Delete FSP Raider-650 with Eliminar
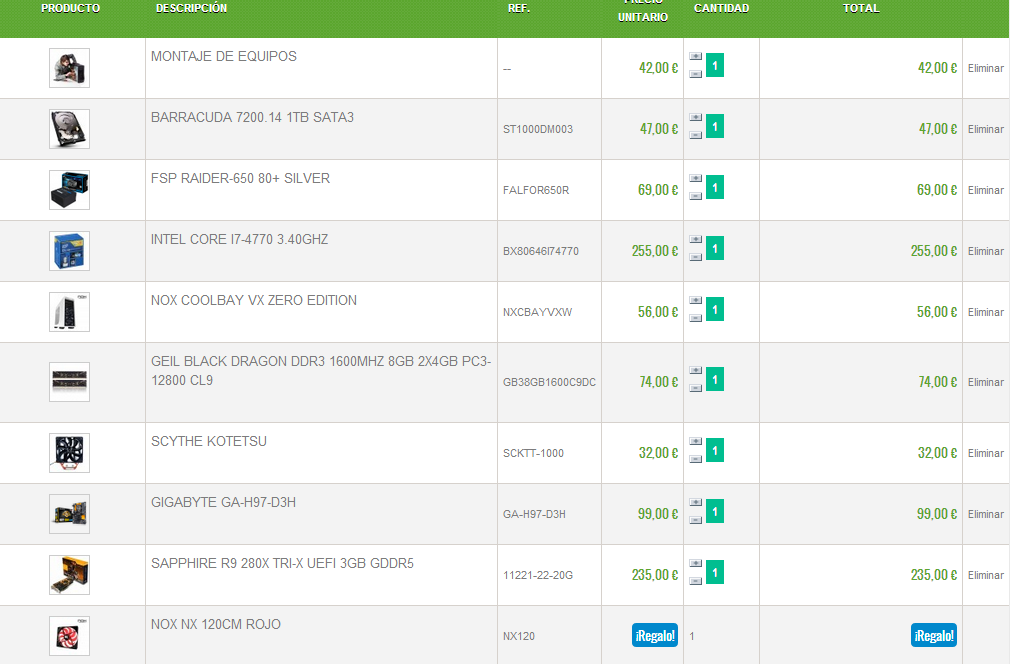 click(985, 191)
